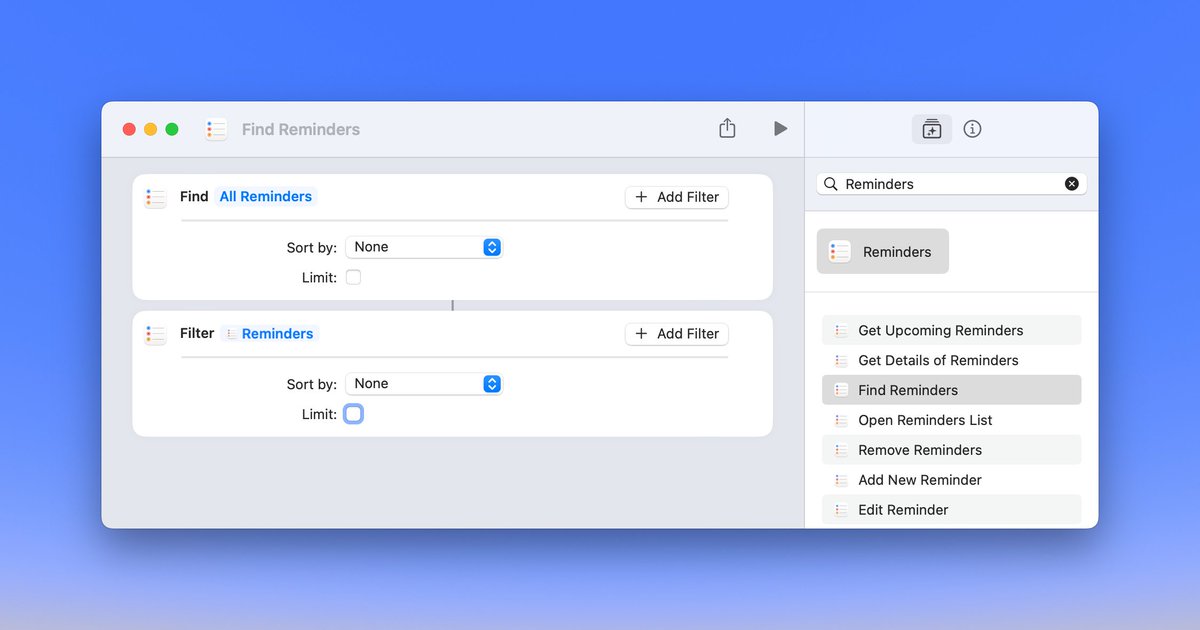Open the Action Library panel icon
Image resolution: width=1200 pixels, height=630 pixels.
coord(932,129)
